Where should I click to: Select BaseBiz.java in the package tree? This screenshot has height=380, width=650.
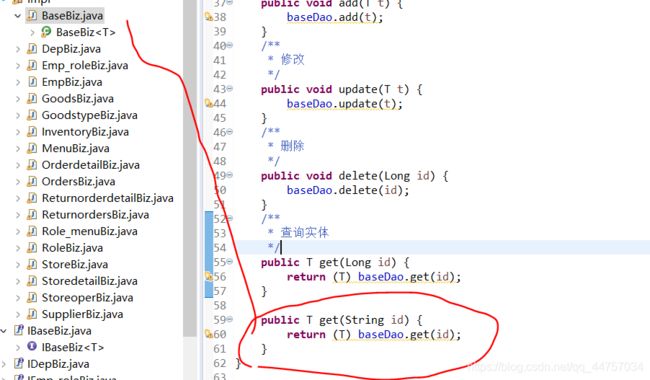(72, 16)
